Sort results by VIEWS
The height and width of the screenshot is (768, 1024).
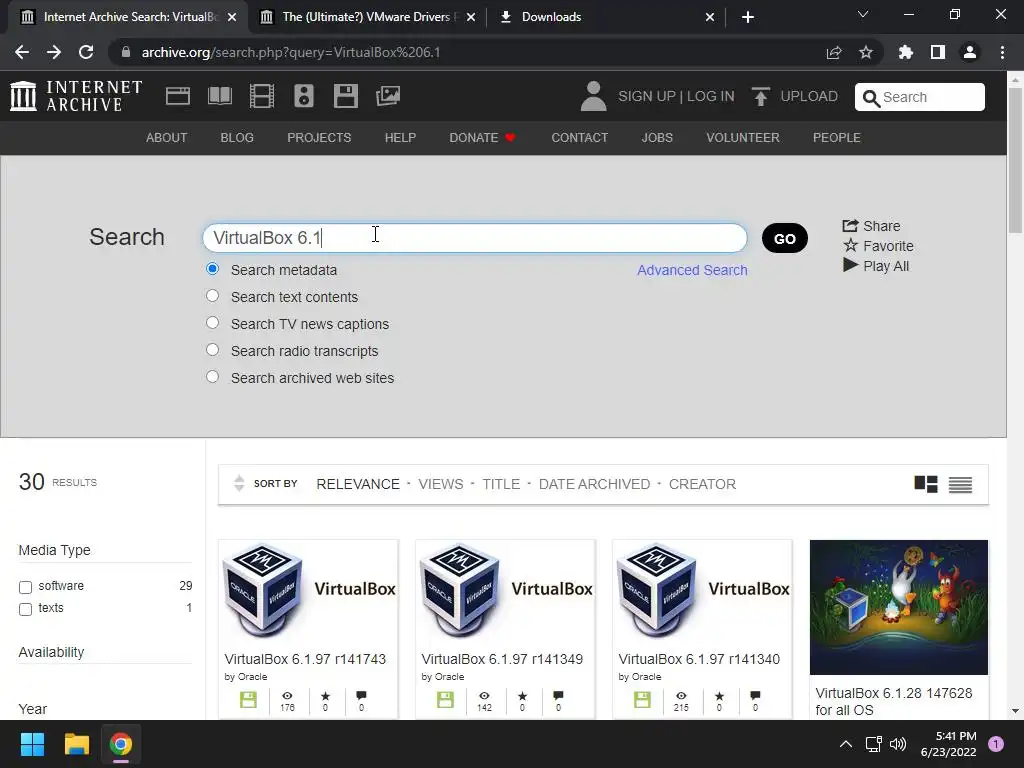point(441,484)
